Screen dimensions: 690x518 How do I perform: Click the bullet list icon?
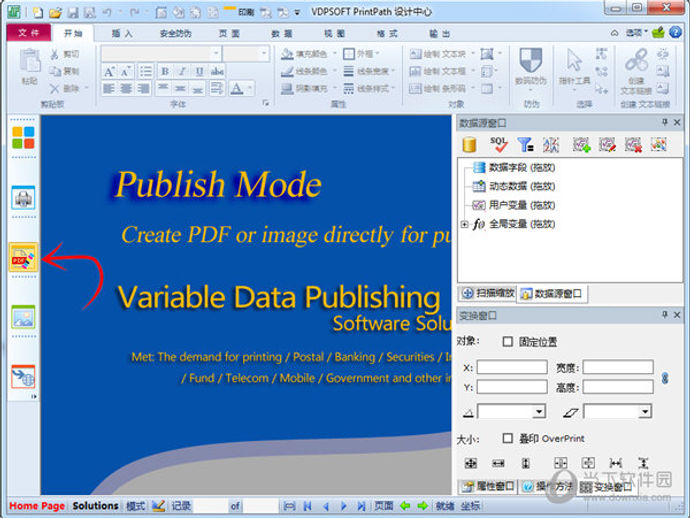click(x=145, y=71)
